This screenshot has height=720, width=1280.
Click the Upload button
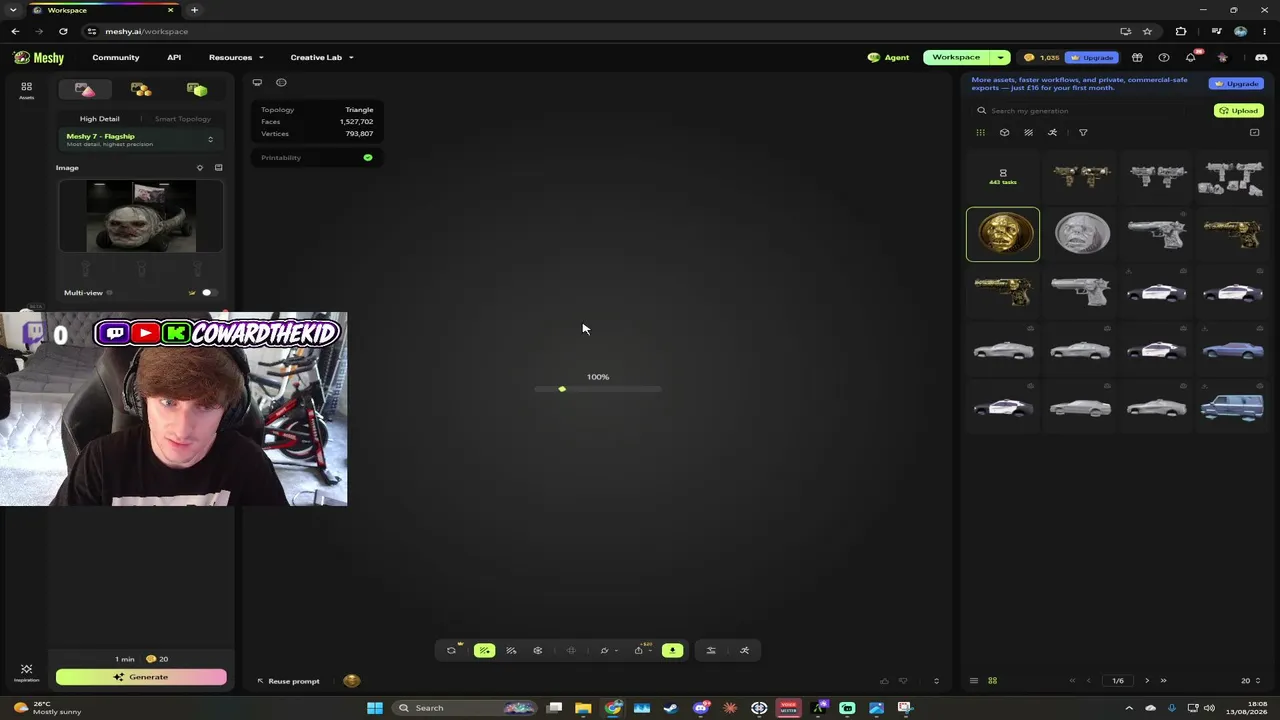tap(1239, 111)
